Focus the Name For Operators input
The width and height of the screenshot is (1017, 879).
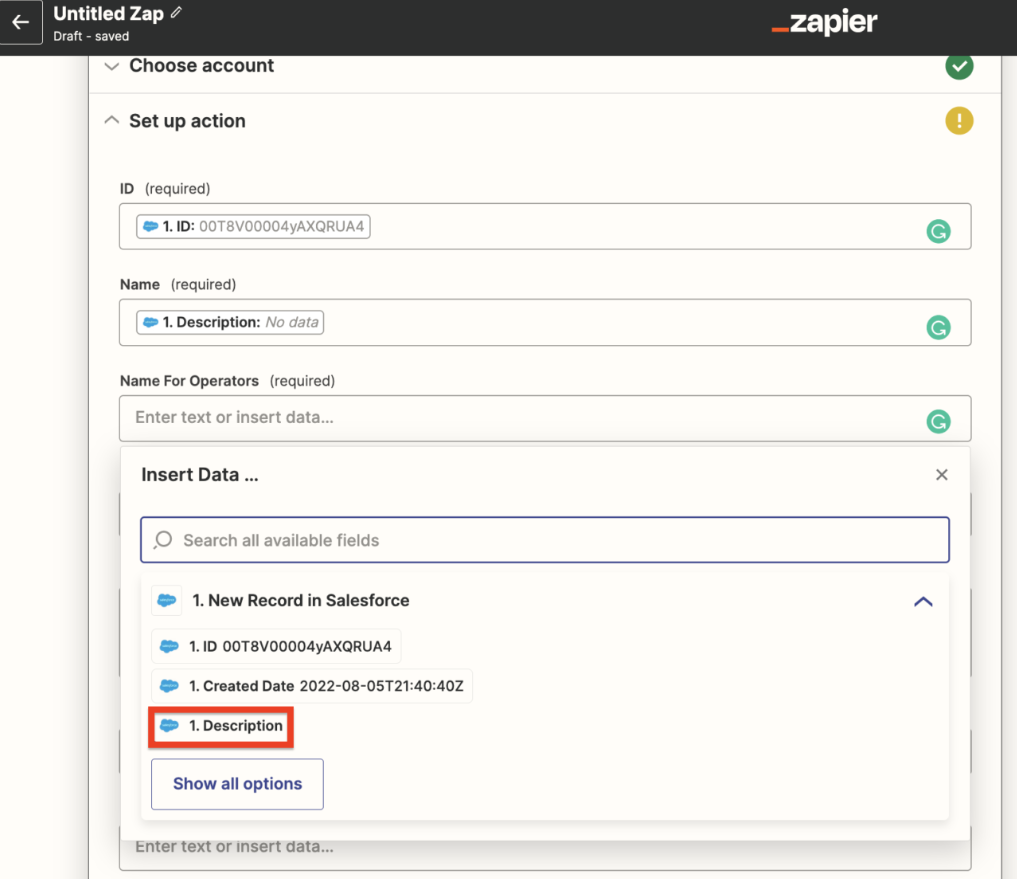pyautogui.click(x=545, y=418)
